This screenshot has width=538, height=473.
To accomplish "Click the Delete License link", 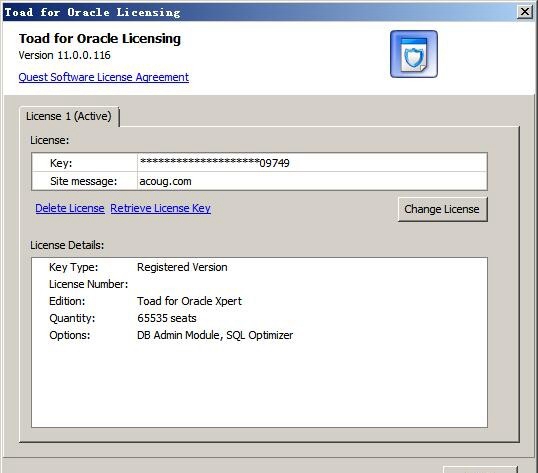I will (x=70, y=208).
